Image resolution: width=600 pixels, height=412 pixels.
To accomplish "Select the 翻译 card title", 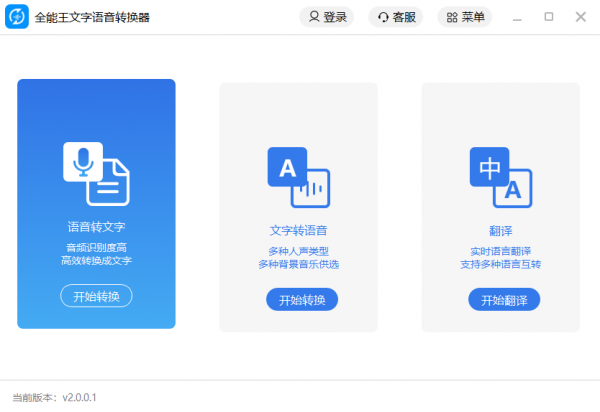I will tap(501, 231).
